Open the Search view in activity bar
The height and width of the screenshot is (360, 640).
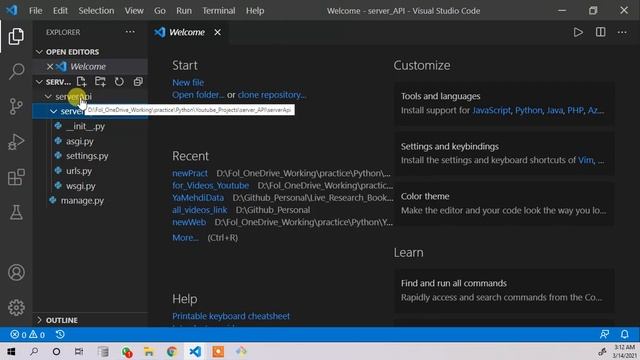pos(16,71)
